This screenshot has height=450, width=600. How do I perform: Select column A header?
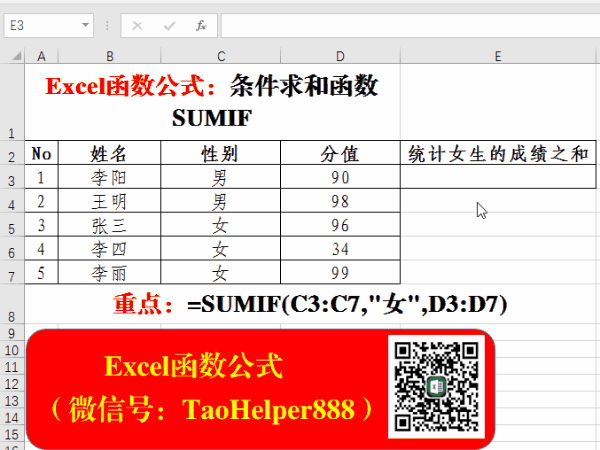pos(41,56)
